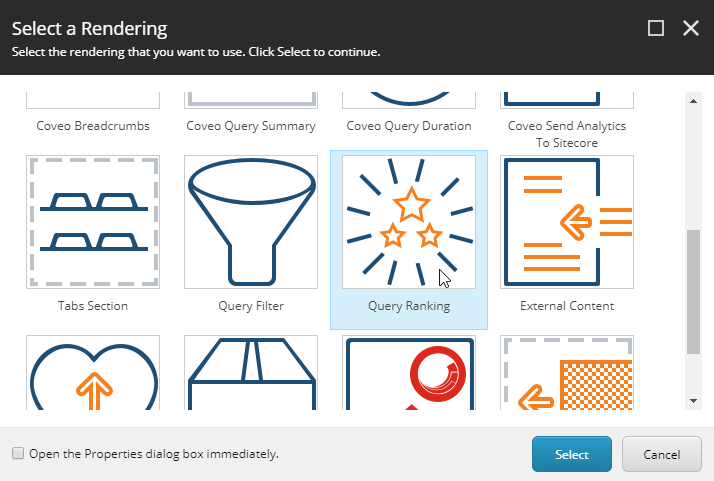Select the External Content rendering icon
This screenshot has width=714, height=481.
(567, 222)
